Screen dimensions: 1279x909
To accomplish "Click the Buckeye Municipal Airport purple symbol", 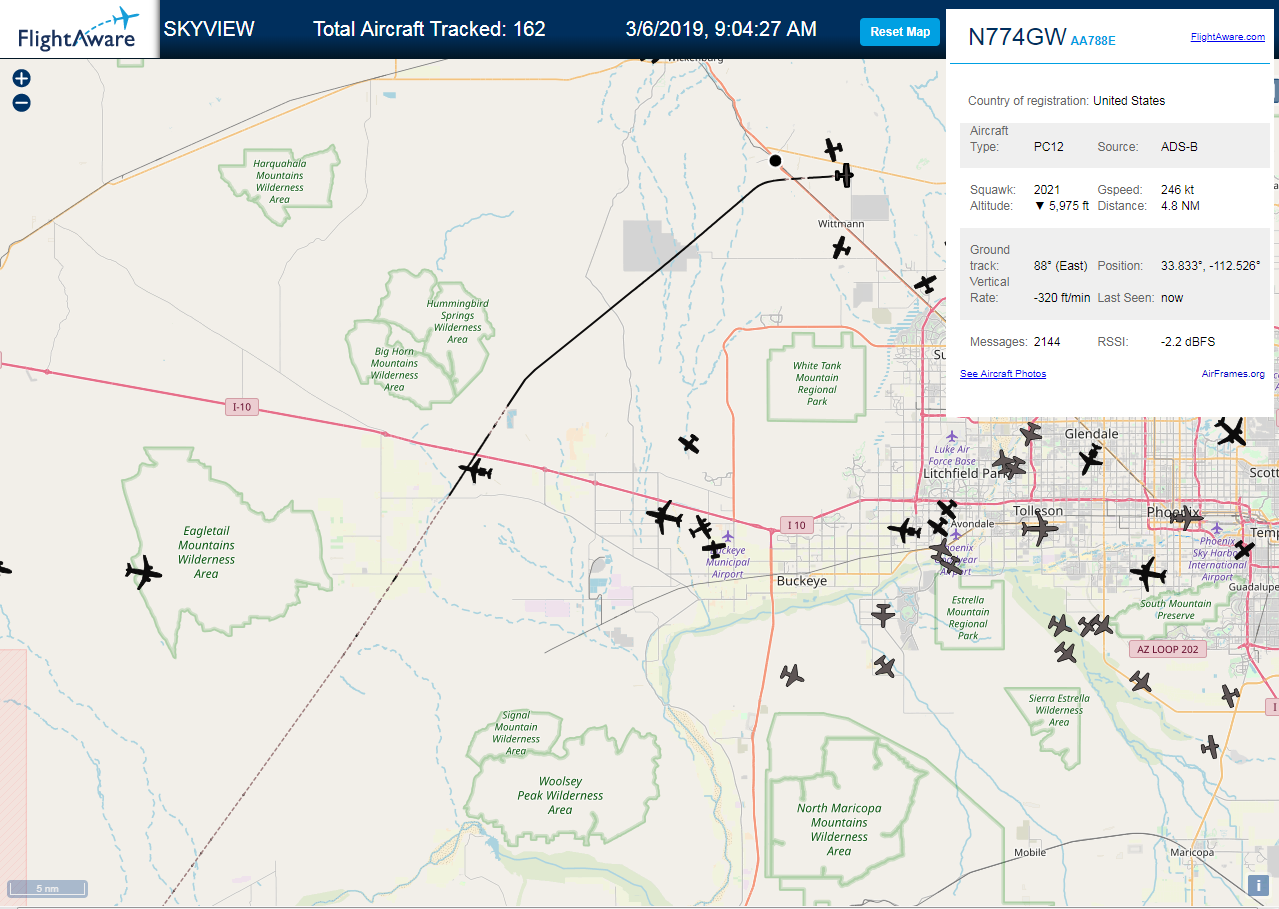I will 728,537.
